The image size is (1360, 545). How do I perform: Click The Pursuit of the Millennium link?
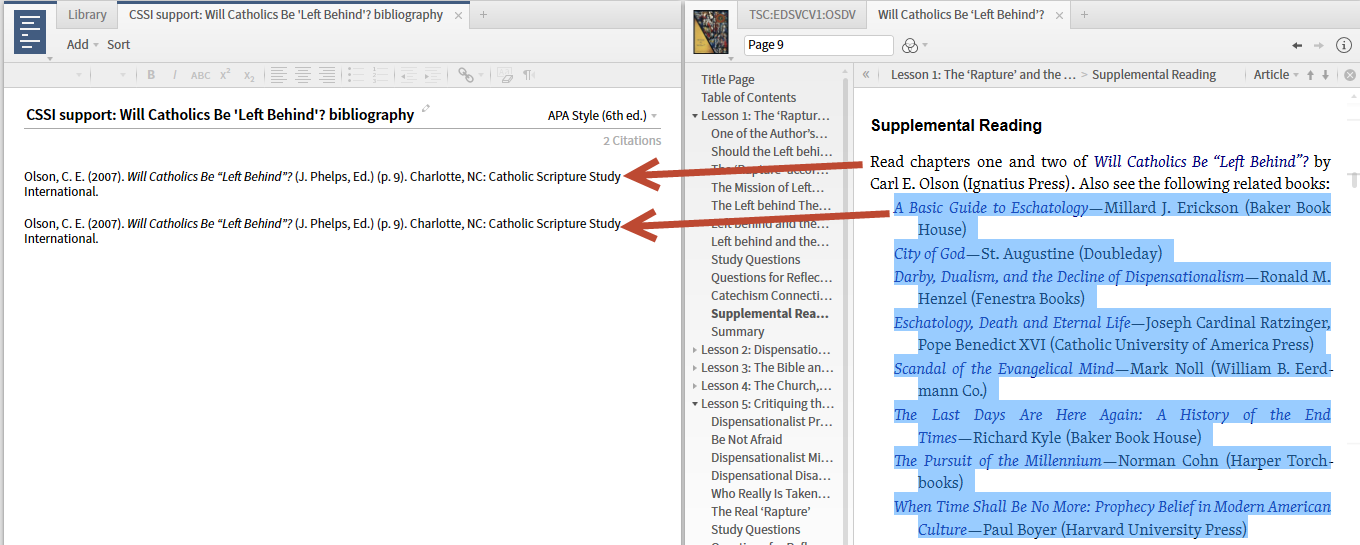997,461
